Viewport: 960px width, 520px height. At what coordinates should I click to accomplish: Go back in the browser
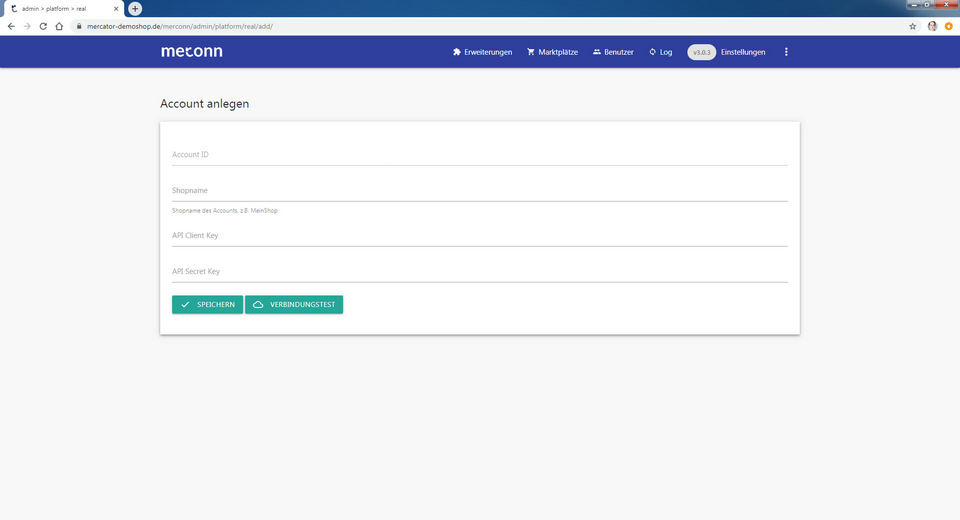click(x=11, y=26)
